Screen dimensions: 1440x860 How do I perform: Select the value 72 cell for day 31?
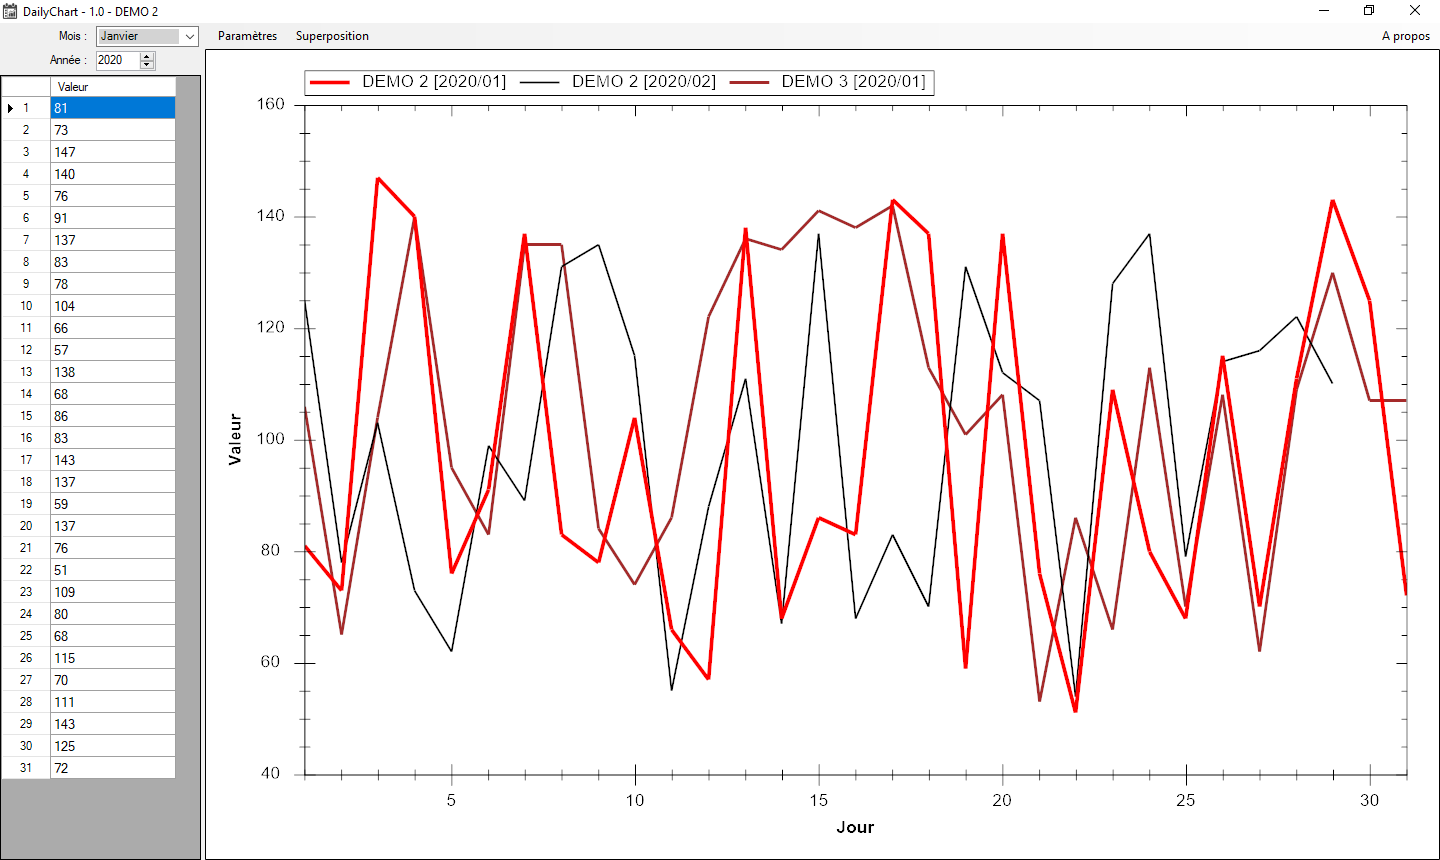pyautogui.click(x=112, y=768)
